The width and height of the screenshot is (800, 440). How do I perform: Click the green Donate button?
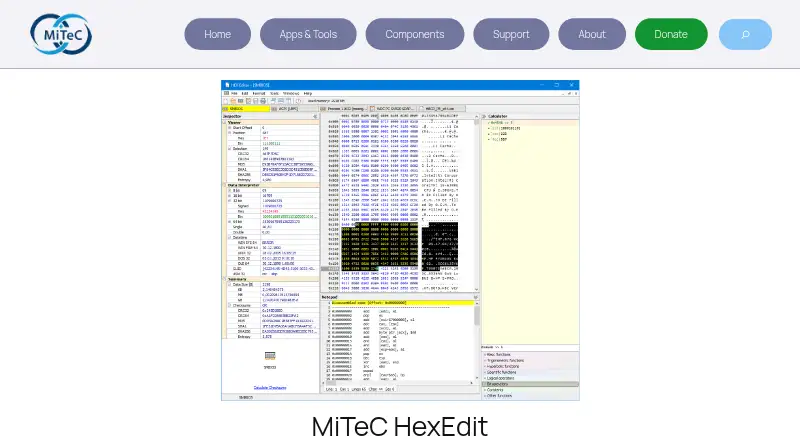point(671,34)
